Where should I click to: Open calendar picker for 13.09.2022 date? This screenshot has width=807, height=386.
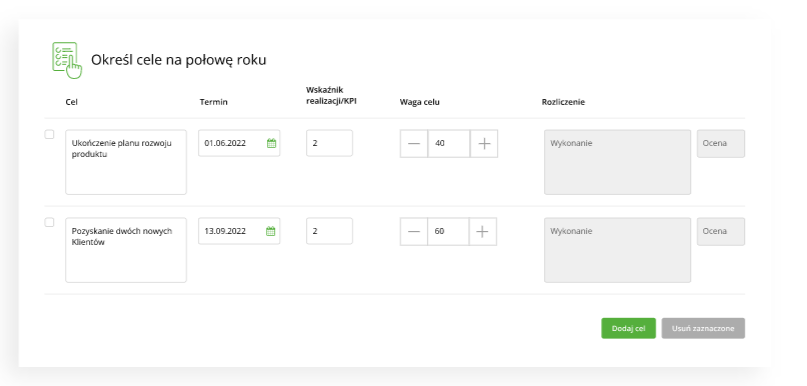pyautogui.click(x=271, y=231)
